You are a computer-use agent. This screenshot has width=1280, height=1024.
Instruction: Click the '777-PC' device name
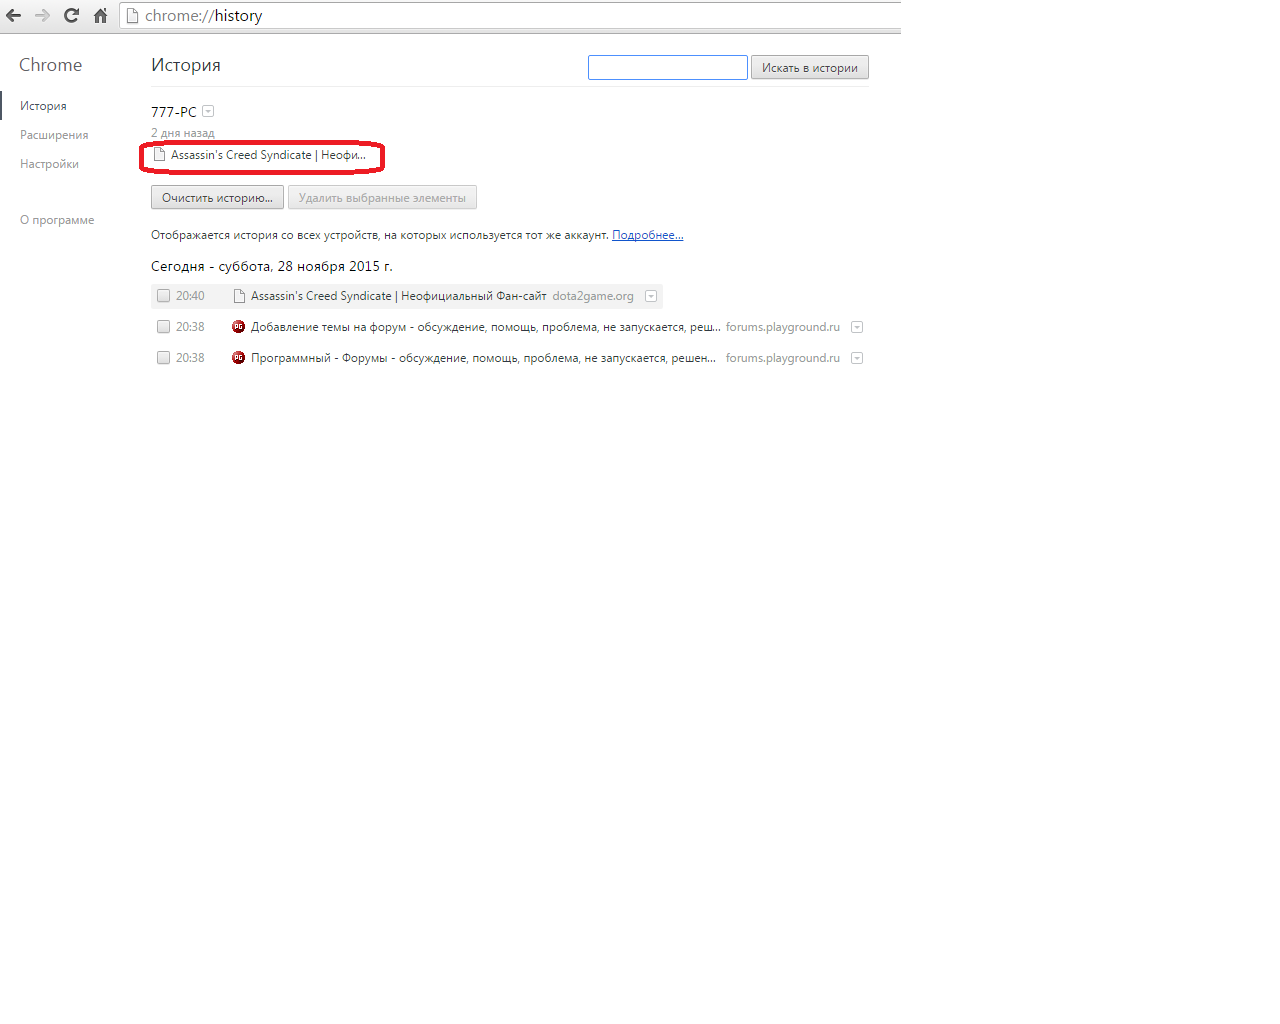point(174,112)
